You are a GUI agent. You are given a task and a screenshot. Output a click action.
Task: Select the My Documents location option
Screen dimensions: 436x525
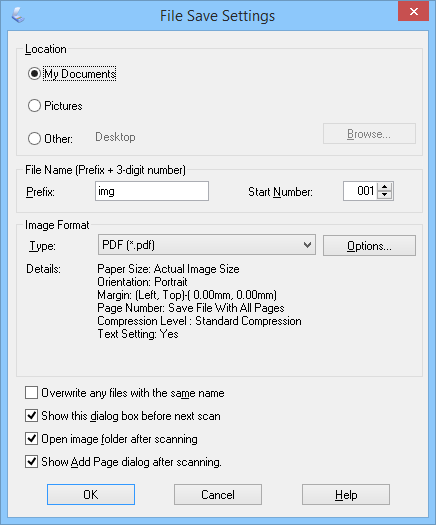click(x=34, y=74)
